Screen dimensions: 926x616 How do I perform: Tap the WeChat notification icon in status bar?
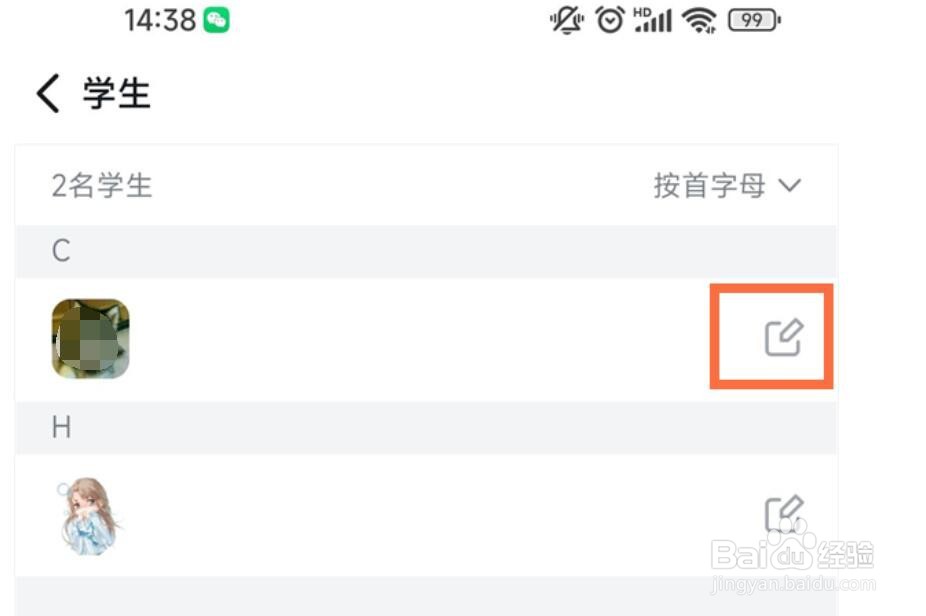click(217, 20)
